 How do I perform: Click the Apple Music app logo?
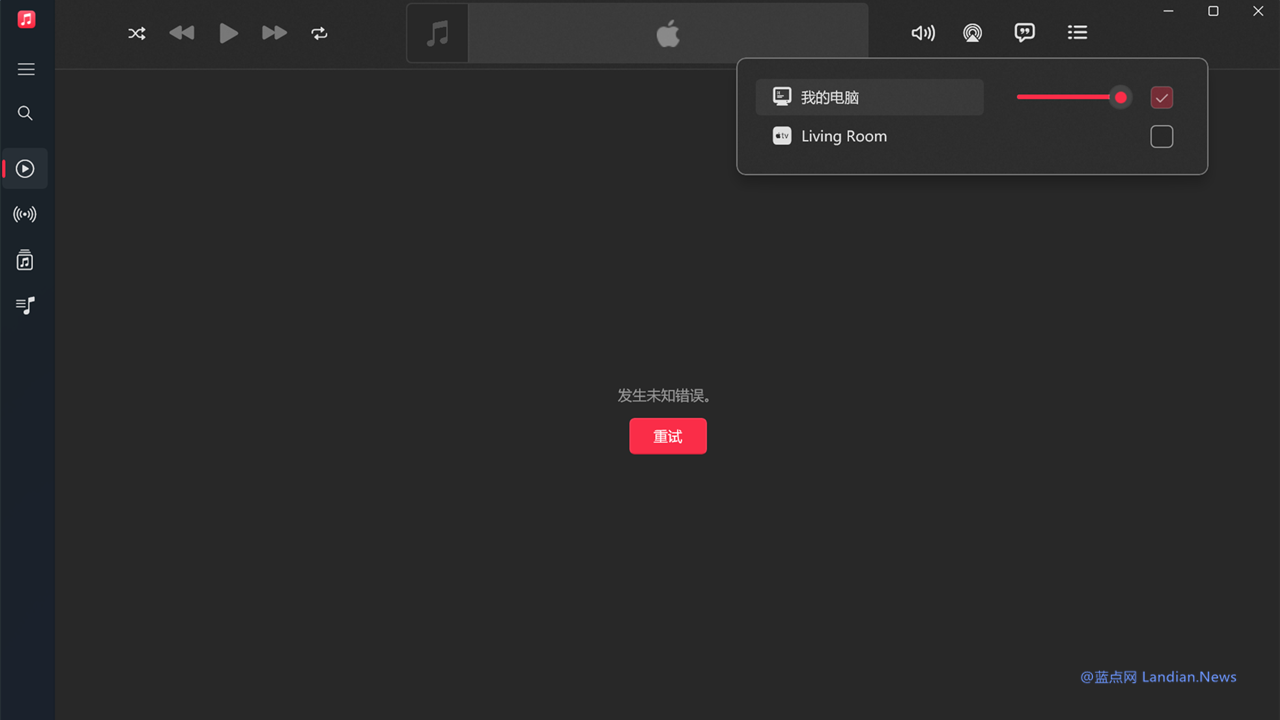(26, 20)
